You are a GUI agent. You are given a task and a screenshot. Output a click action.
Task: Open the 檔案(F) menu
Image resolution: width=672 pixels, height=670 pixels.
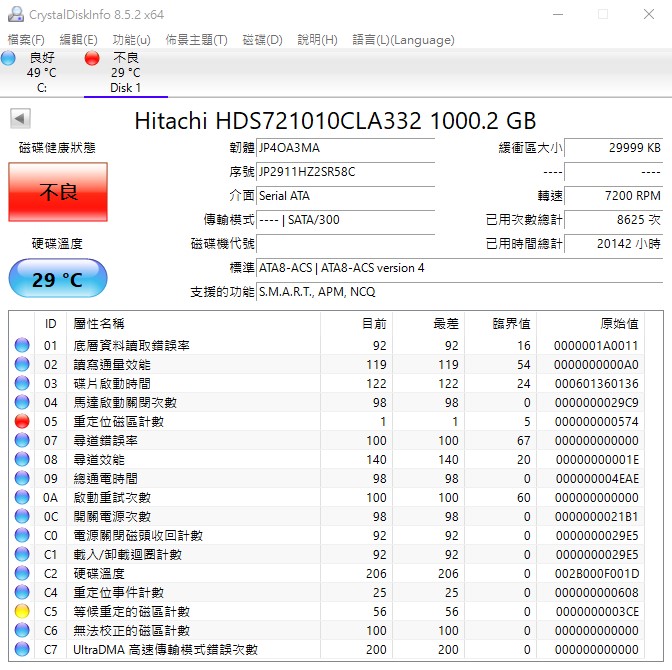(x=26, y=39)
